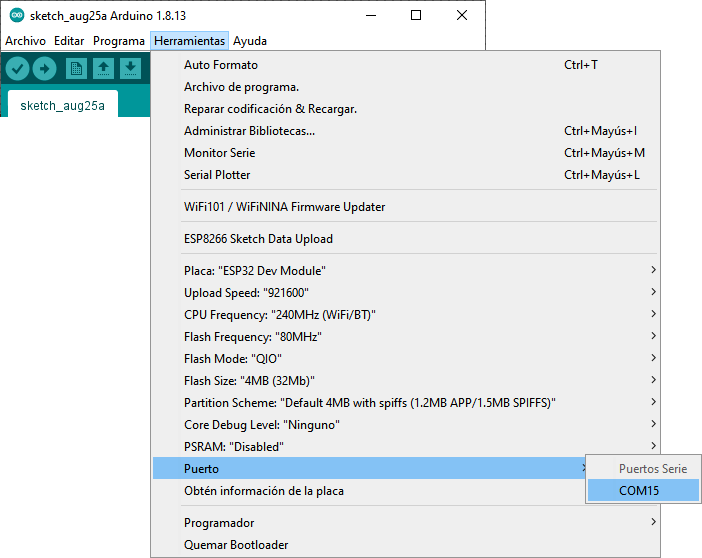
Task: Expand the Programador submenu
Action: [406, 523]
